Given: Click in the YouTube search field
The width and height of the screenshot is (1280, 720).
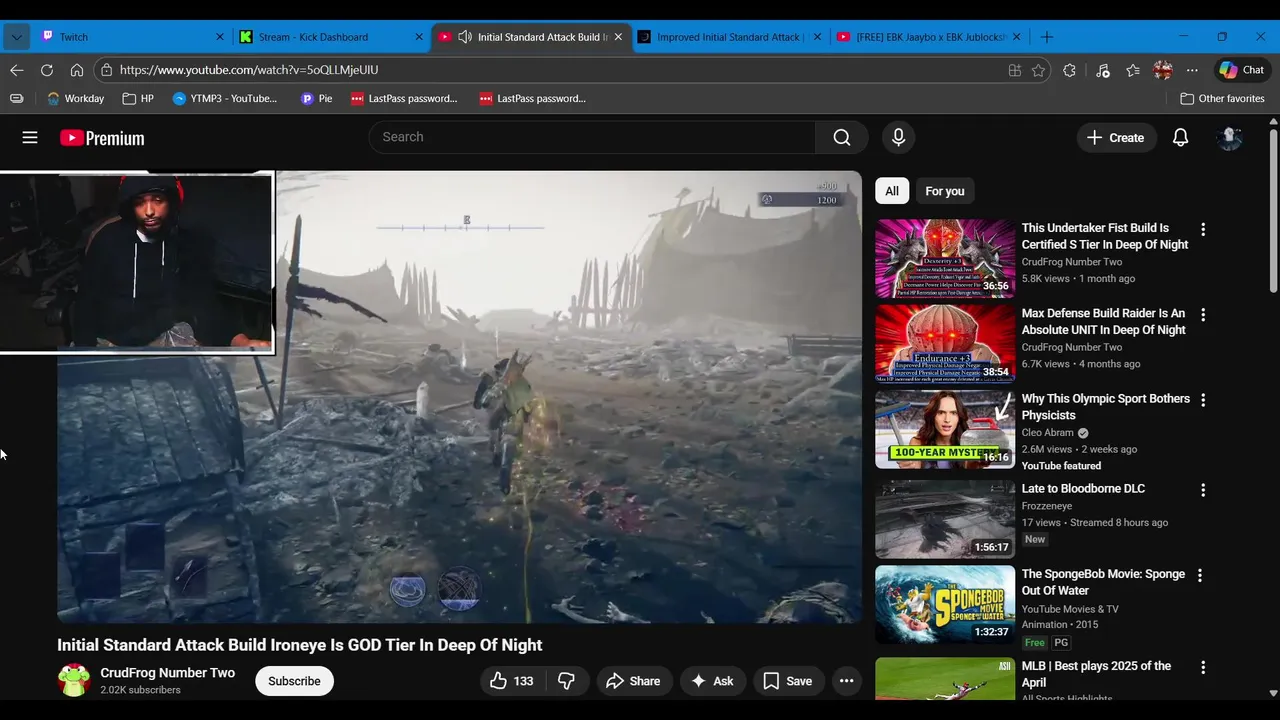Looking at the screenshot, I should (592, 137).
